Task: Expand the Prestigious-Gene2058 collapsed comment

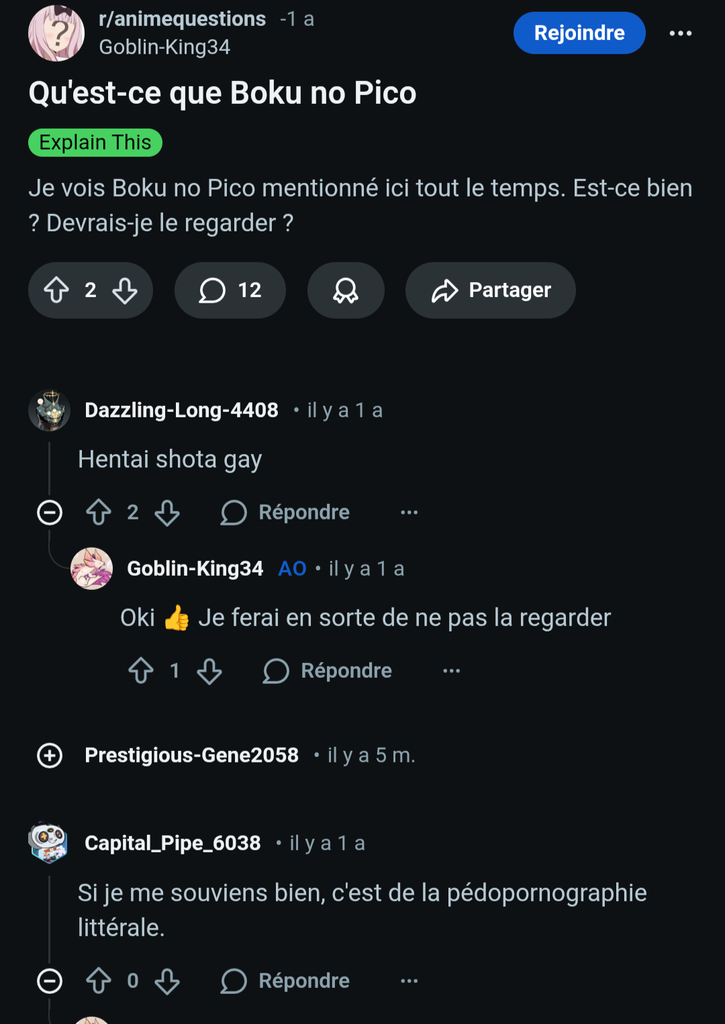Action: [49, 756]
